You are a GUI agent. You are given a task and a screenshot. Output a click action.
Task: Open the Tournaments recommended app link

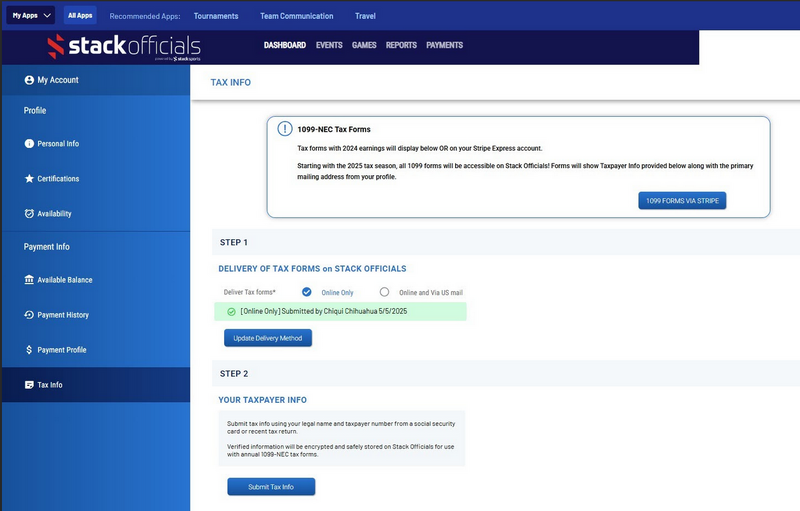[216, 16]
